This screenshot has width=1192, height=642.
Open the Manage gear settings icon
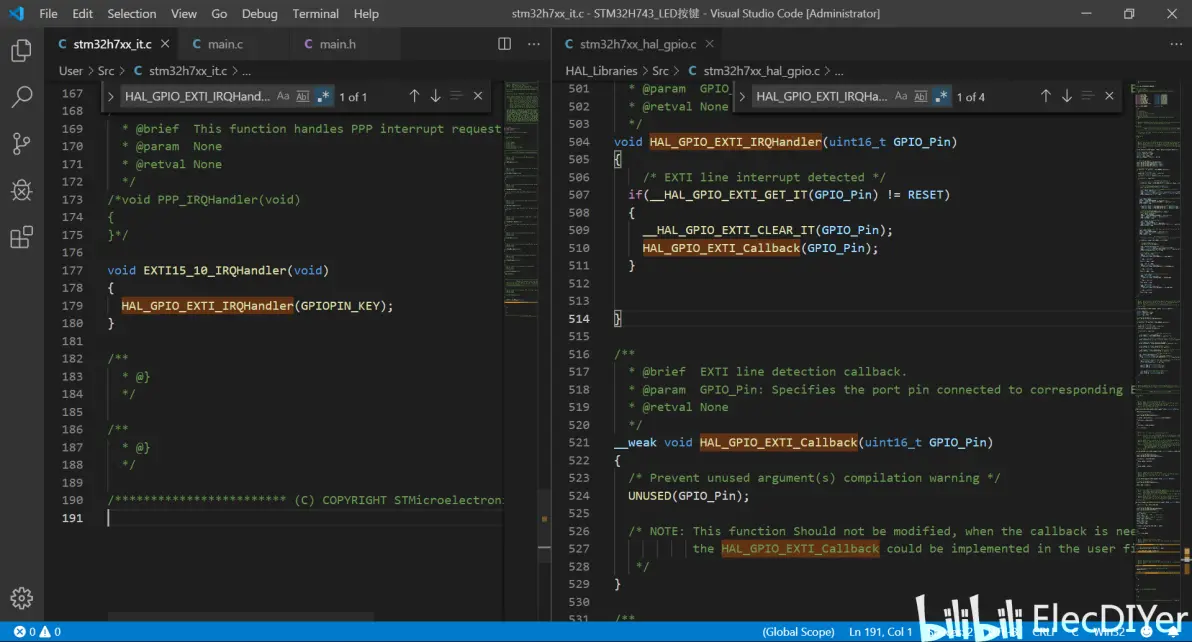point(21,598)
